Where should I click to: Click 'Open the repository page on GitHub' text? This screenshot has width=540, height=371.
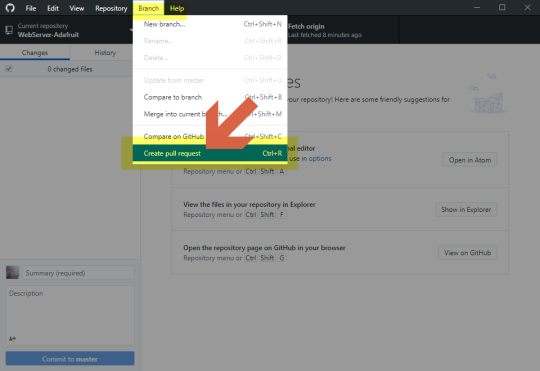click(x=264, y=248)
